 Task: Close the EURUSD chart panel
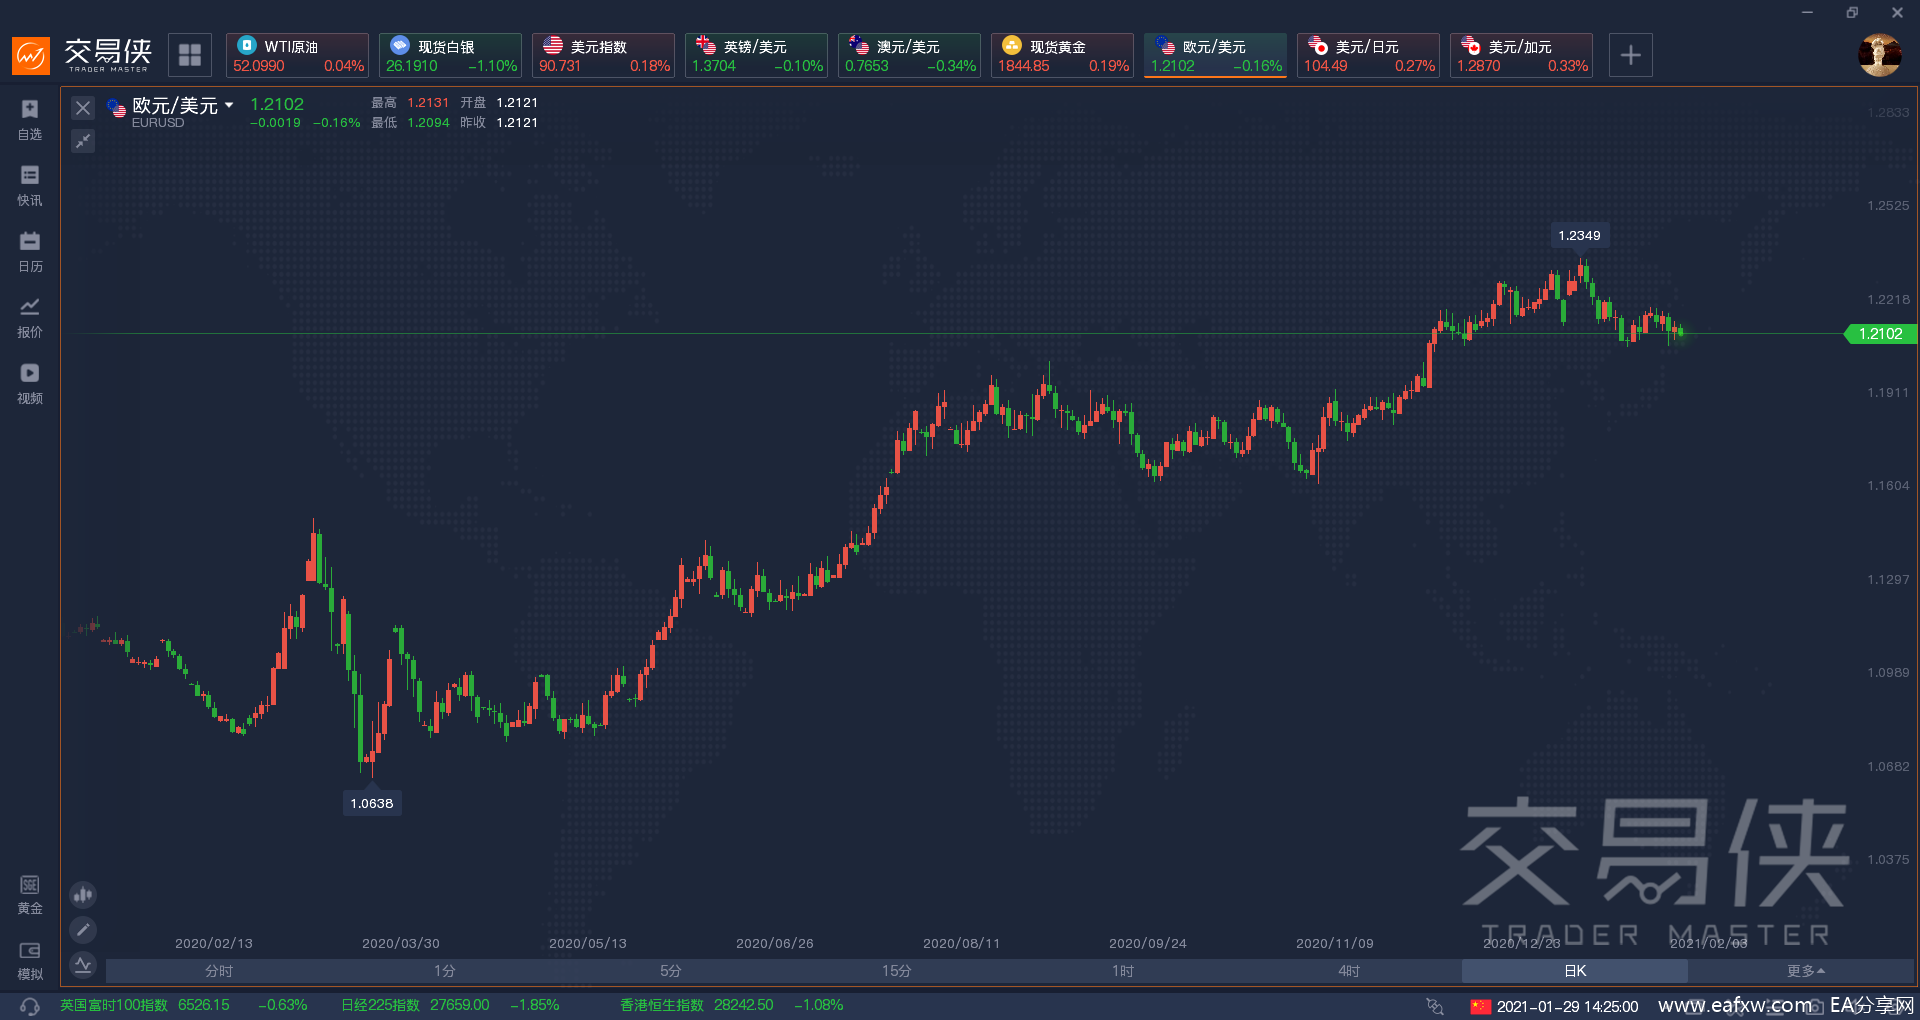click(83, 108)
